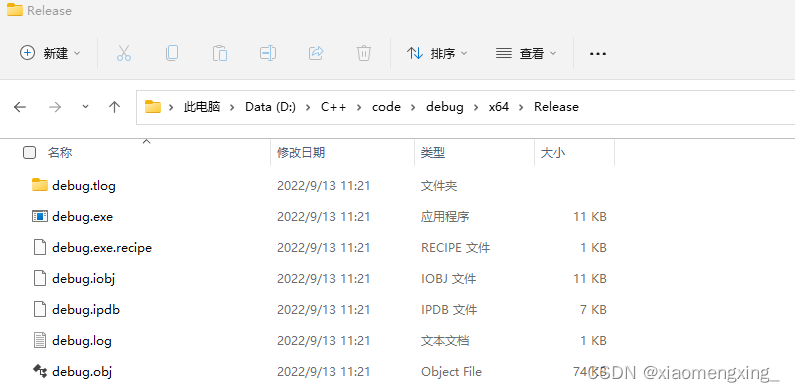Screen dimensions: 795x392
Task: Click the Delete trash bin icon
Action: (x=364, y=53)
